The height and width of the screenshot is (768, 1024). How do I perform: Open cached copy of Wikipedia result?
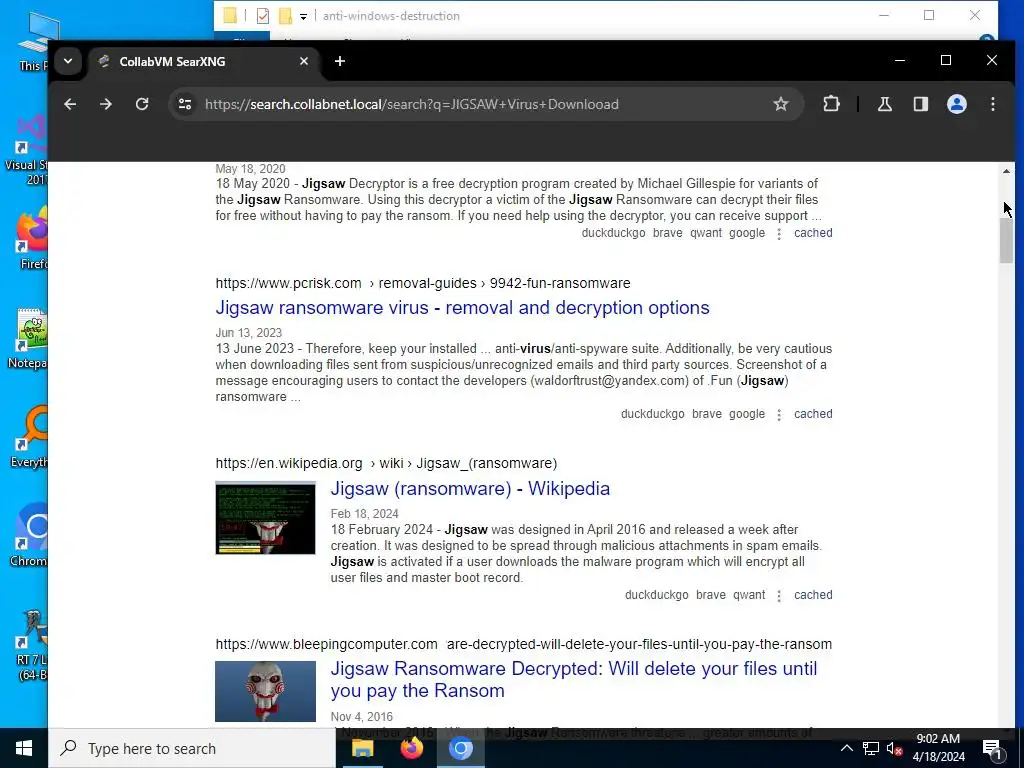(x=813, y=595)
